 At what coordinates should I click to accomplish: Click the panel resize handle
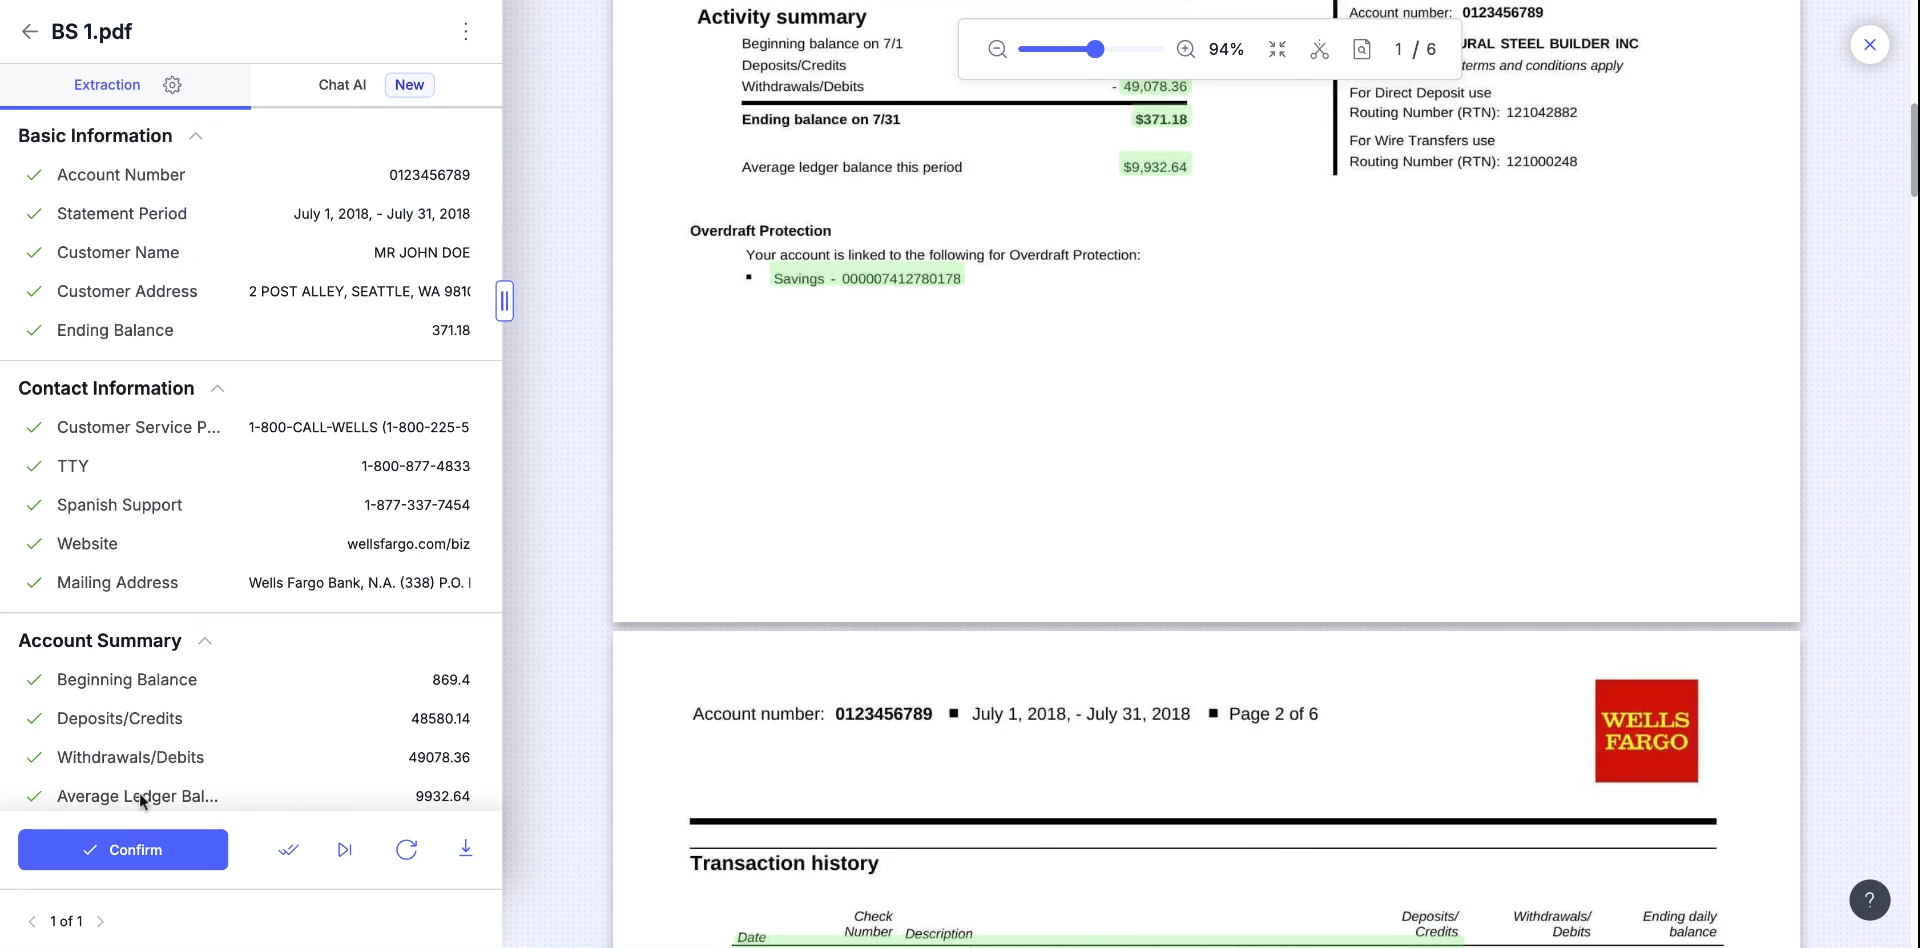(505, 301)
